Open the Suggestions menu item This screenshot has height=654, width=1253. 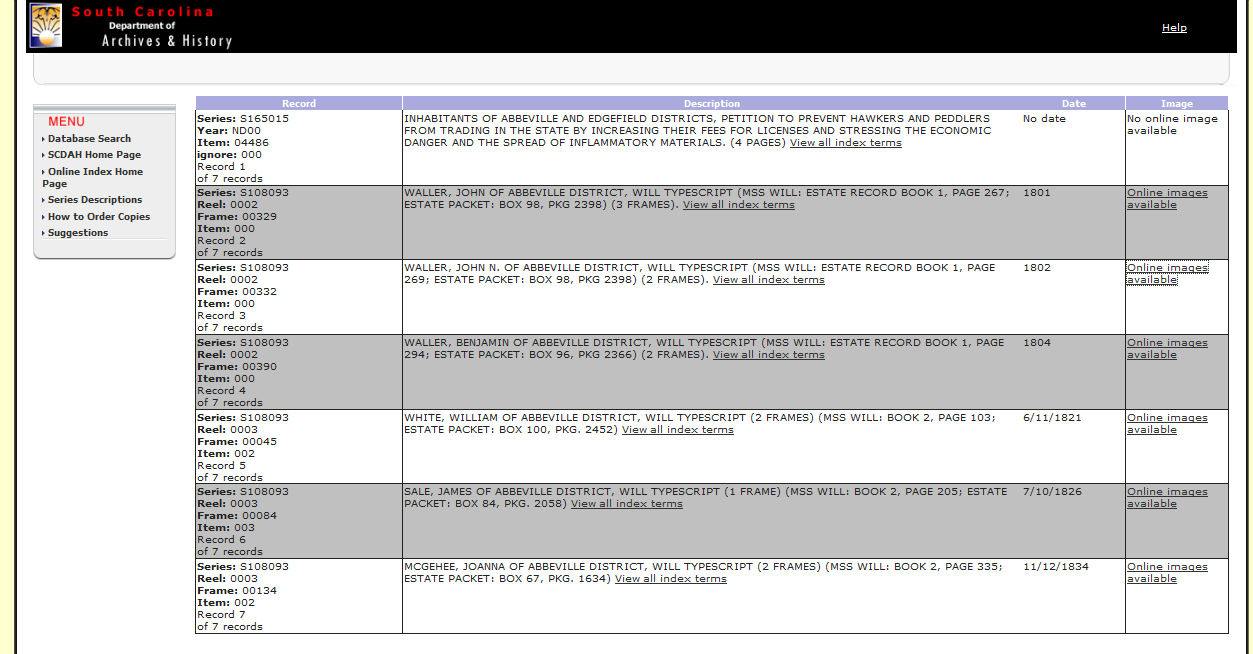[78, 233]
